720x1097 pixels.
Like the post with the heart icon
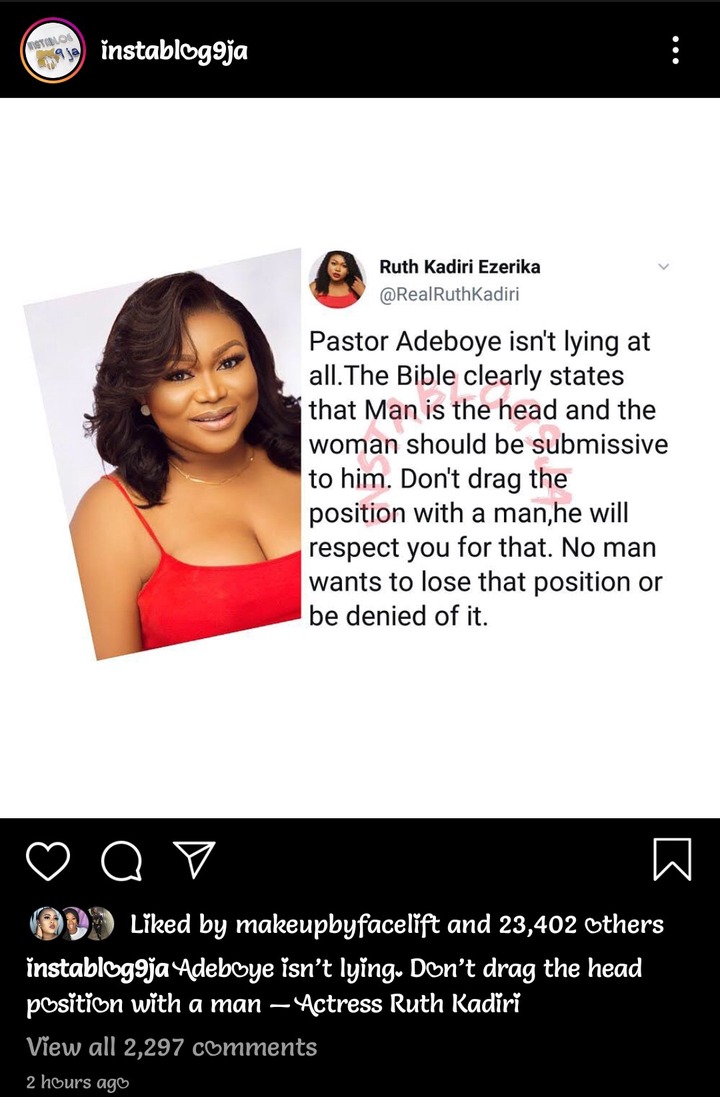coord(48,861)
